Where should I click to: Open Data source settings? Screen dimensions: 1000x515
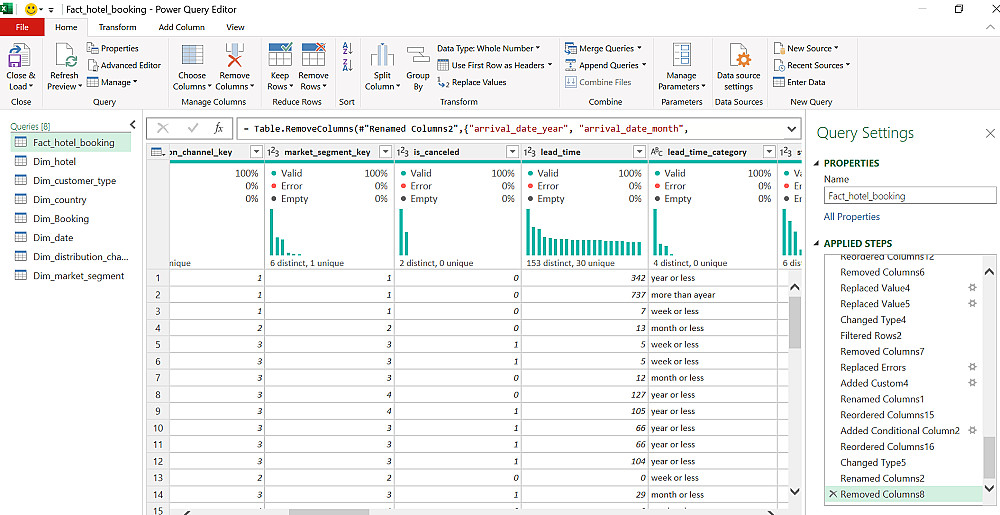point(738,57)
